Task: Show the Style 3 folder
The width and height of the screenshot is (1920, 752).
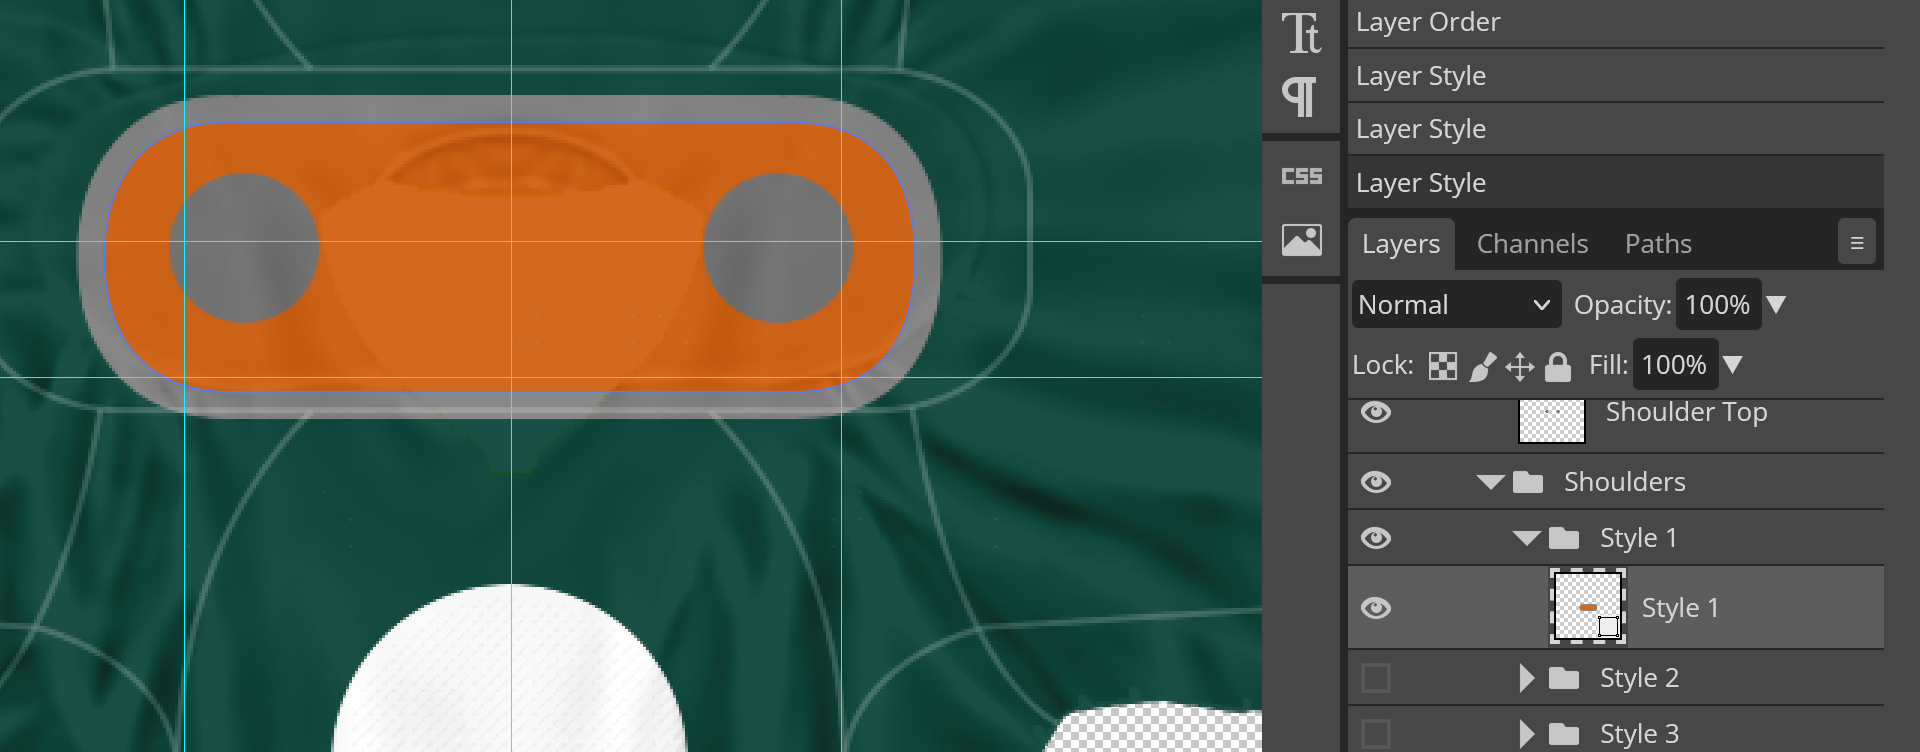Action: click(1376, 734)
